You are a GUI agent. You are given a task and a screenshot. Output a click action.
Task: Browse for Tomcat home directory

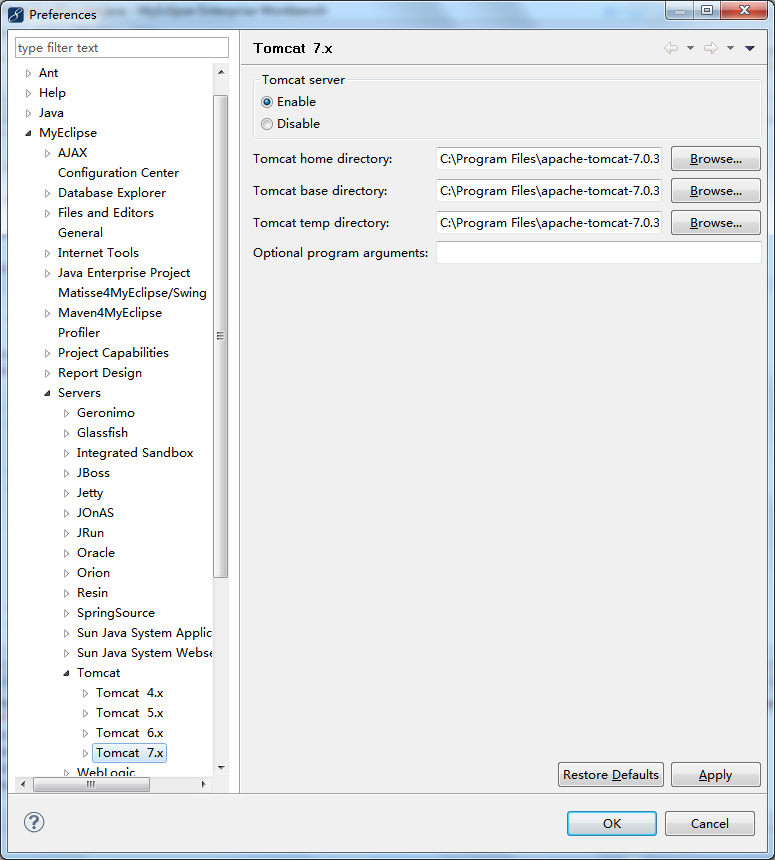[716, 159]
